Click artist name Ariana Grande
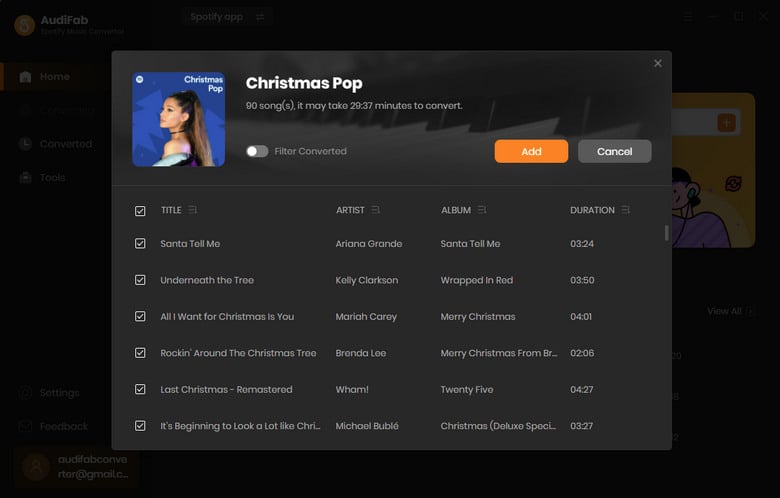The width and height of the screenshot is (780, 498). pyautogui.click(x=369, y=244)
